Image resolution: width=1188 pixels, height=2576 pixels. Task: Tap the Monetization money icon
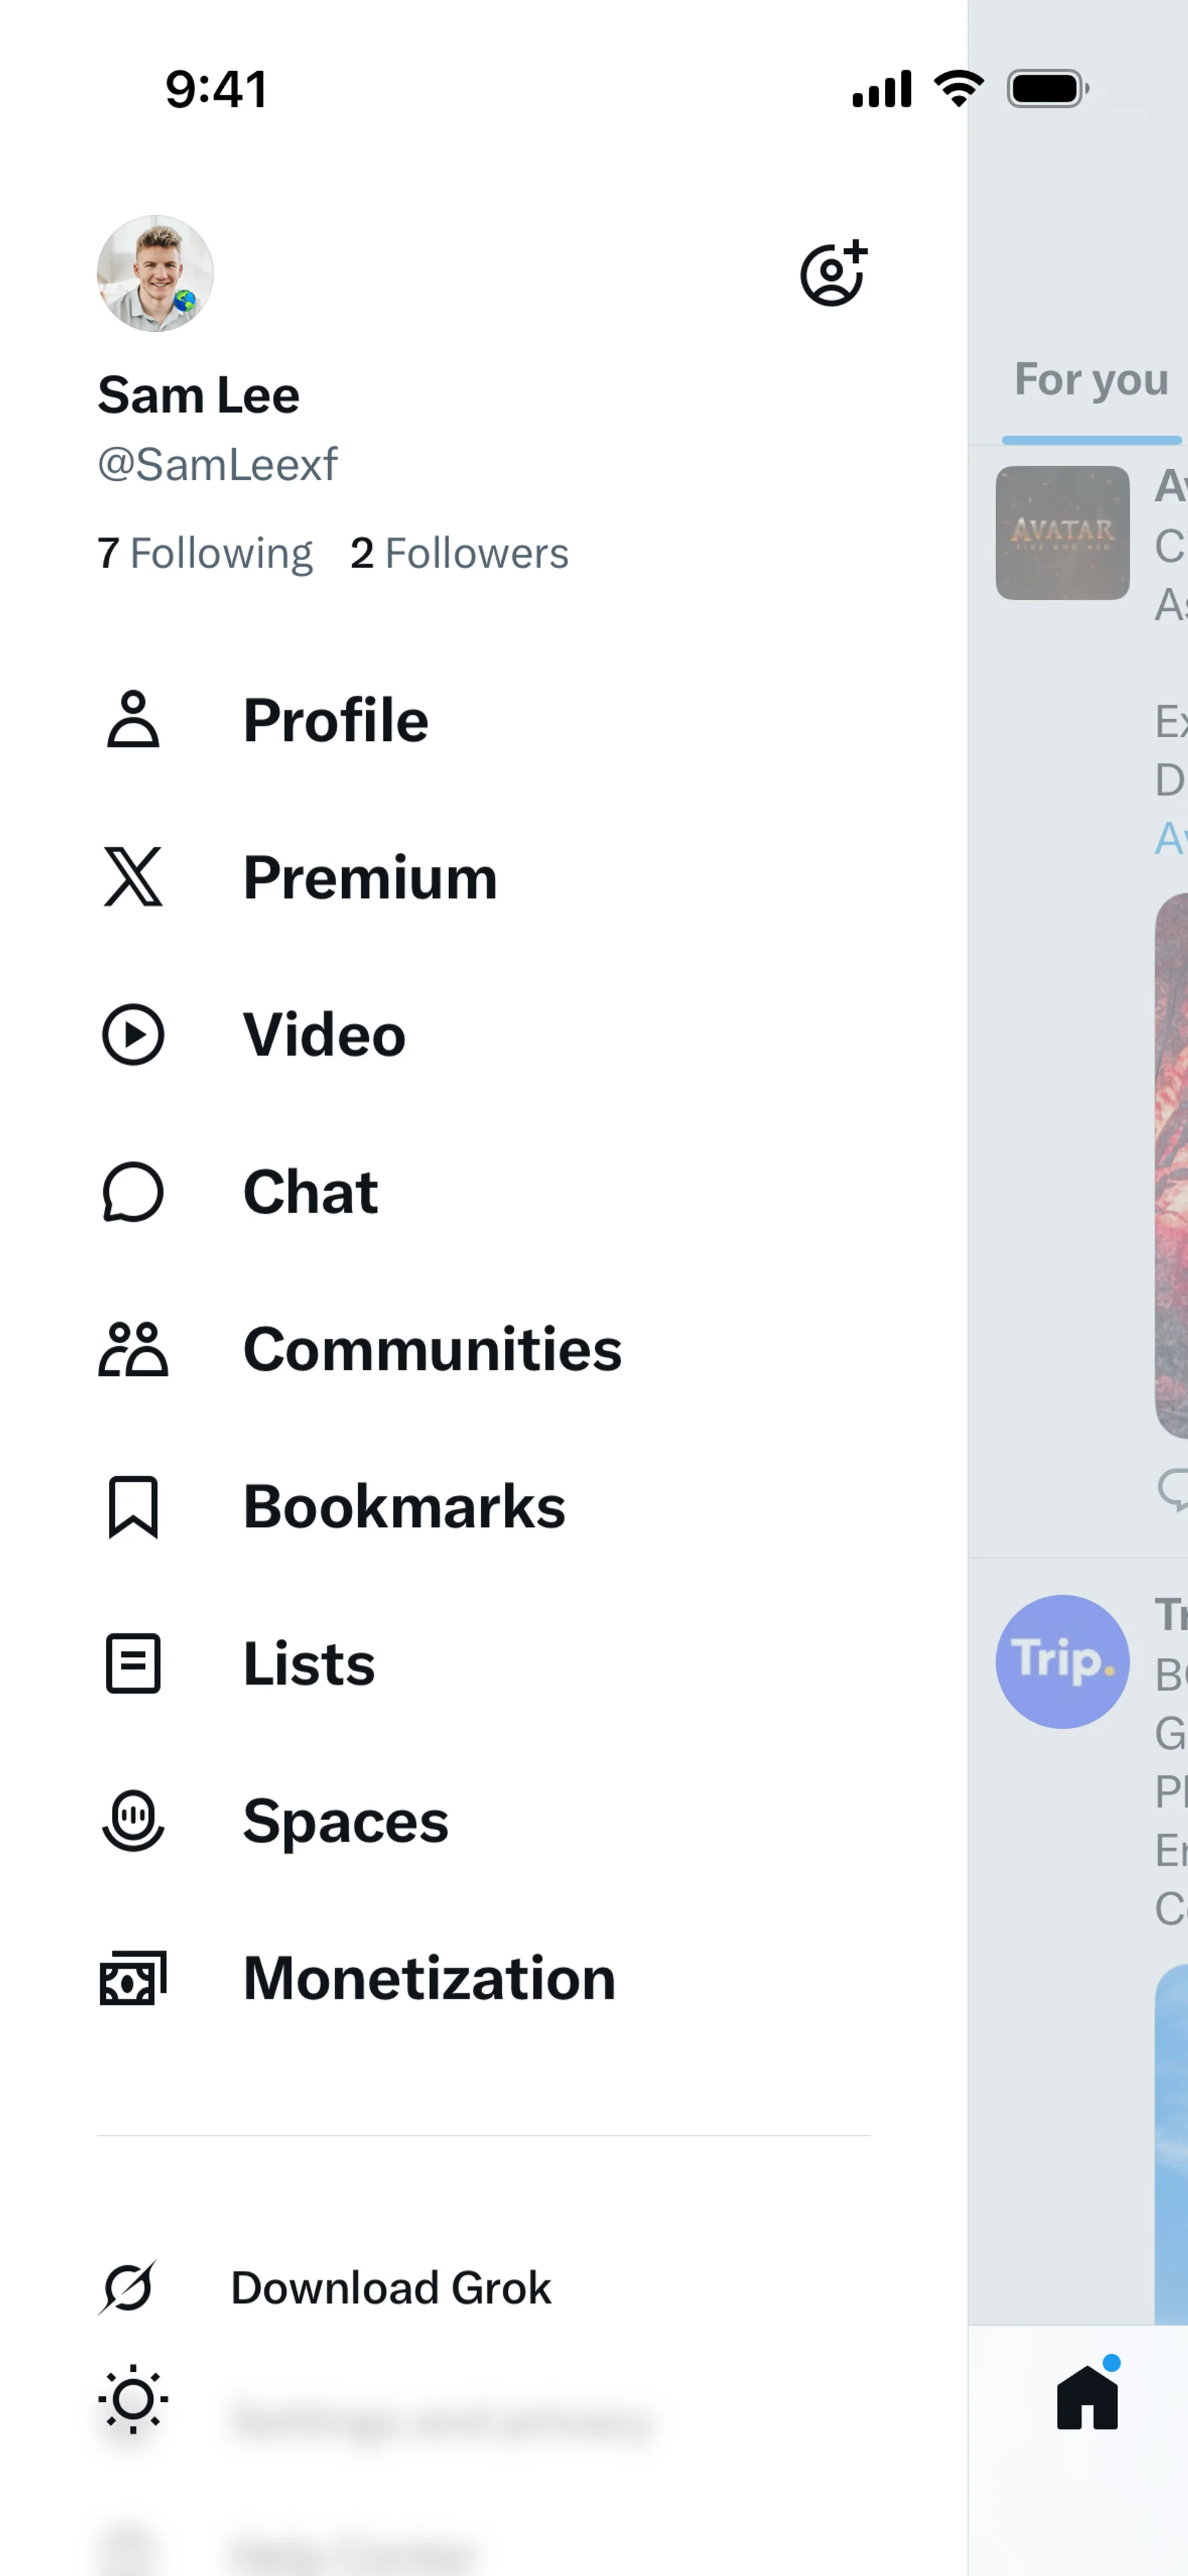coord(133,1978)
